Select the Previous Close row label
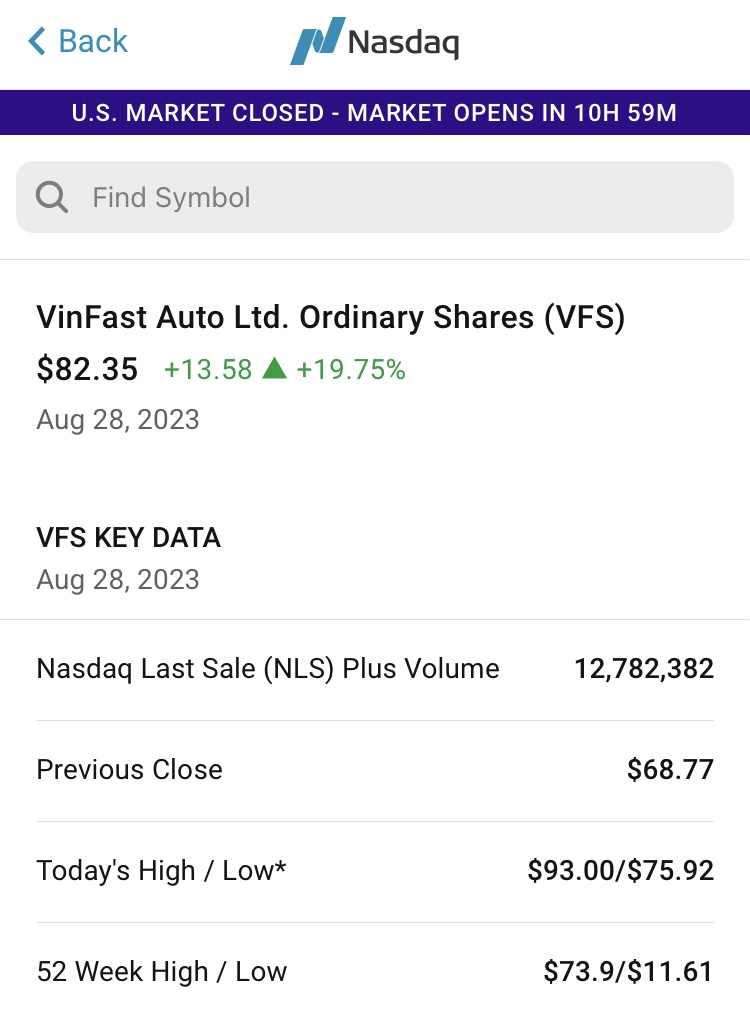This screenshot has width=750, height=1012. point(129,770)
